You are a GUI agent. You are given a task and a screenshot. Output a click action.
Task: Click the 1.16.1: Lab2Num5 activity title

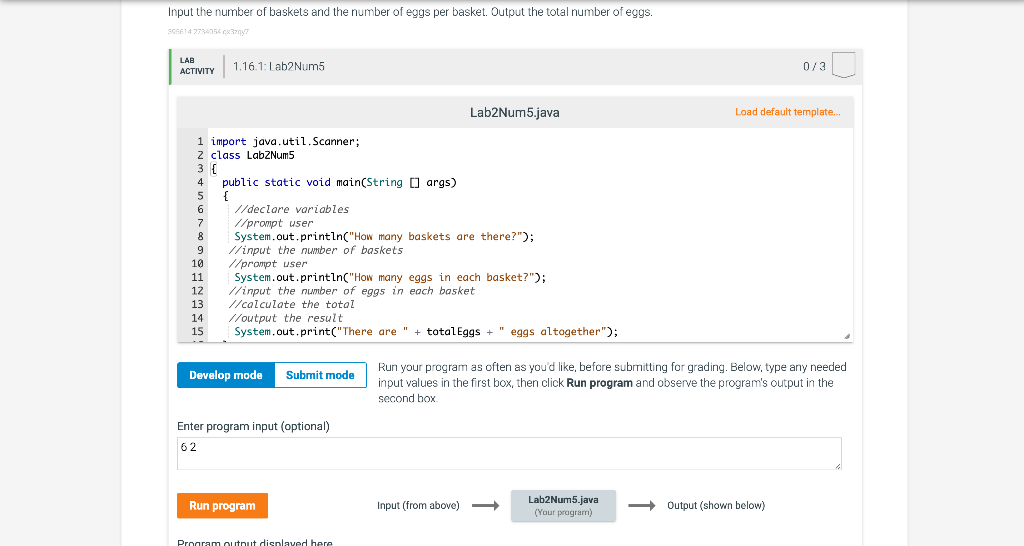point(279,66)
